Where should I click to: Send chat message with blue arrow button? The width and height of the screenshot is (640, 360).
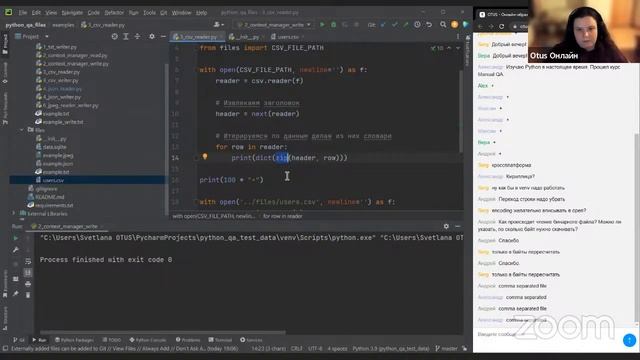[x=629, y=340]
